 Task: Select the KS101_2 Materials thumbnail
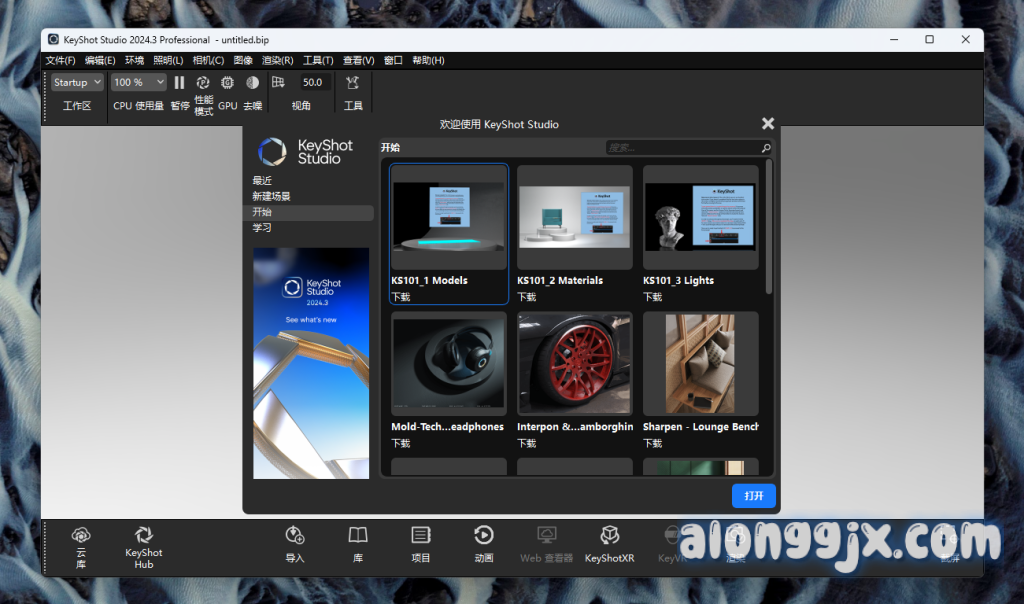coord(574,218)
